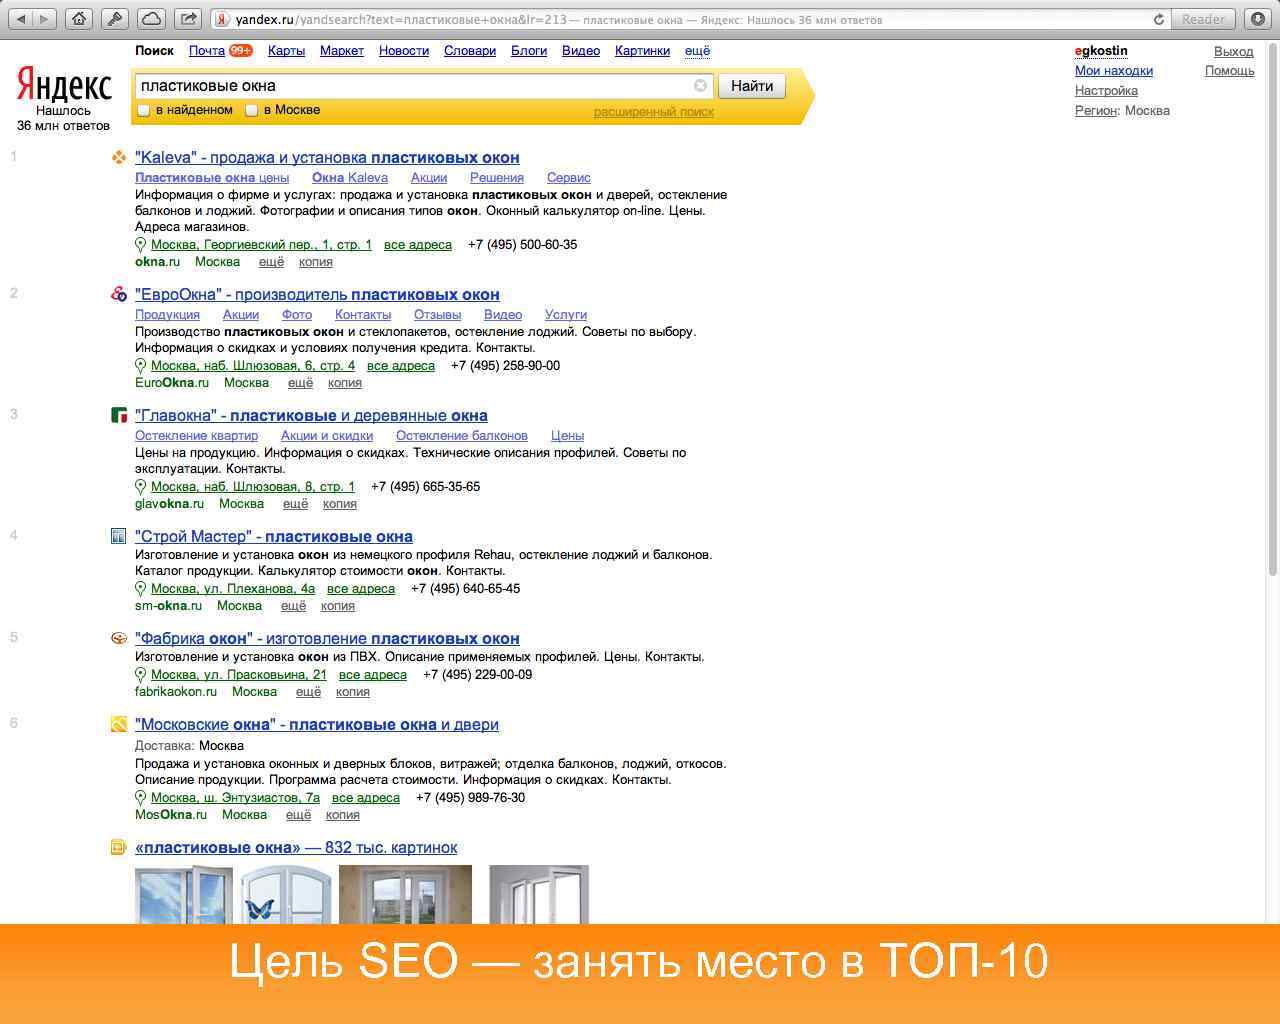Viewport: 1280px width, 1024px height.
Task: Switch to the Картинки search section
Action: [641, 51]
